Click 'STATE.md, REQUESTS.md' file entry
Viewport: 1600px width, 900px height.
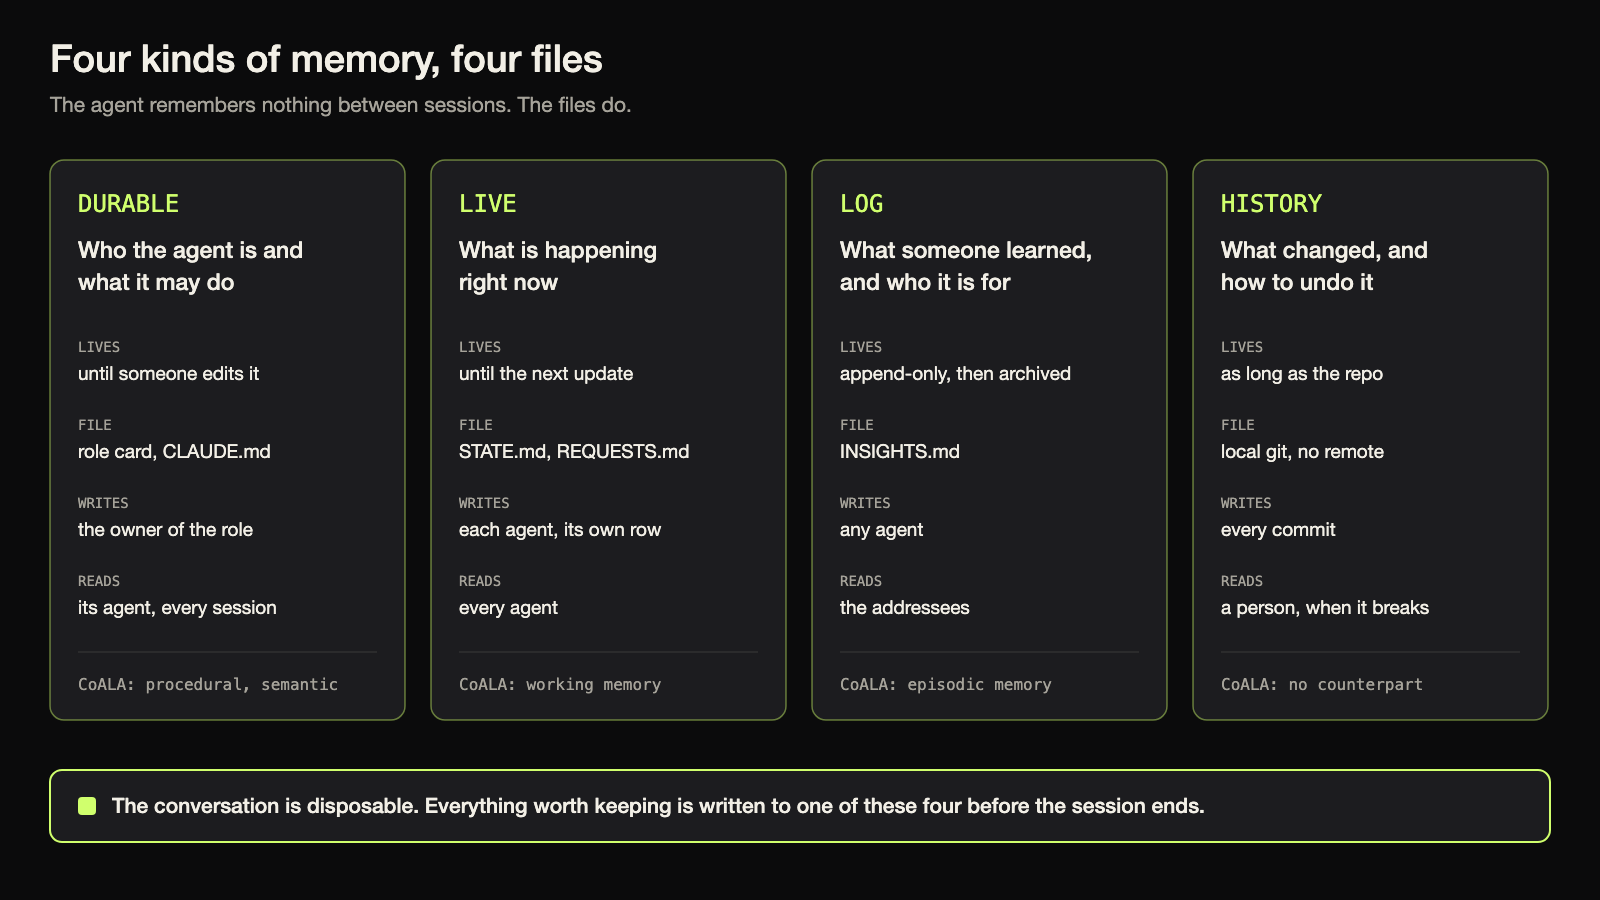(x=574, y=452)
